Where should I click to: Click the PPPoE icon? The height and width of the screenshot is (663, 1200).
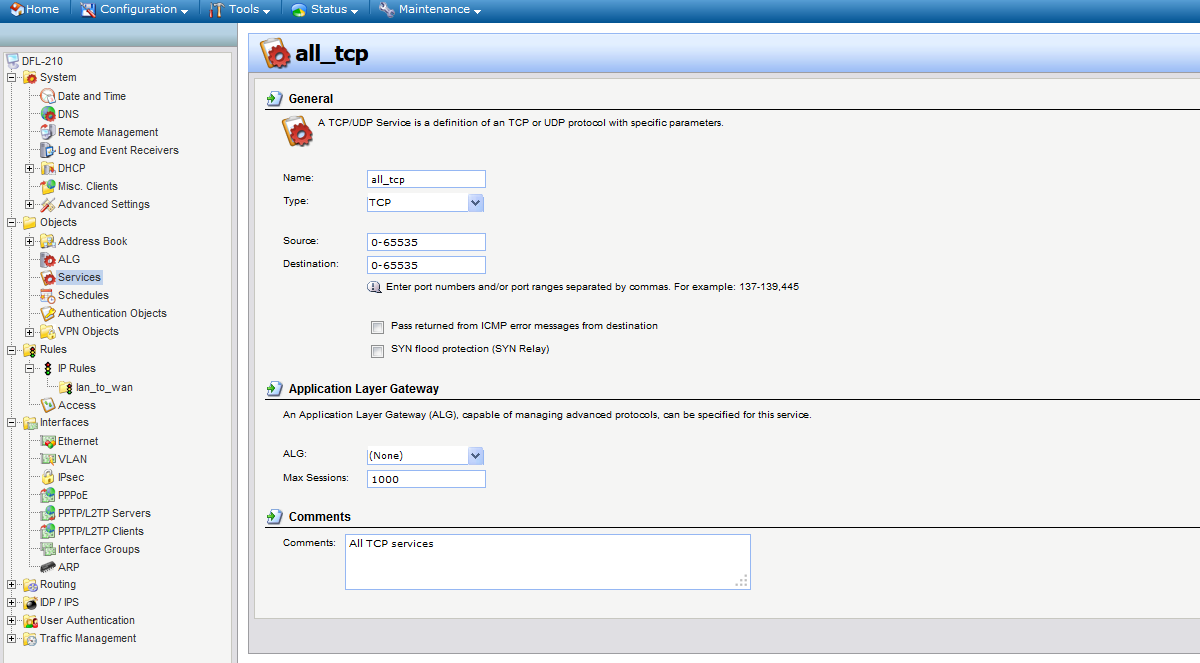48,495
